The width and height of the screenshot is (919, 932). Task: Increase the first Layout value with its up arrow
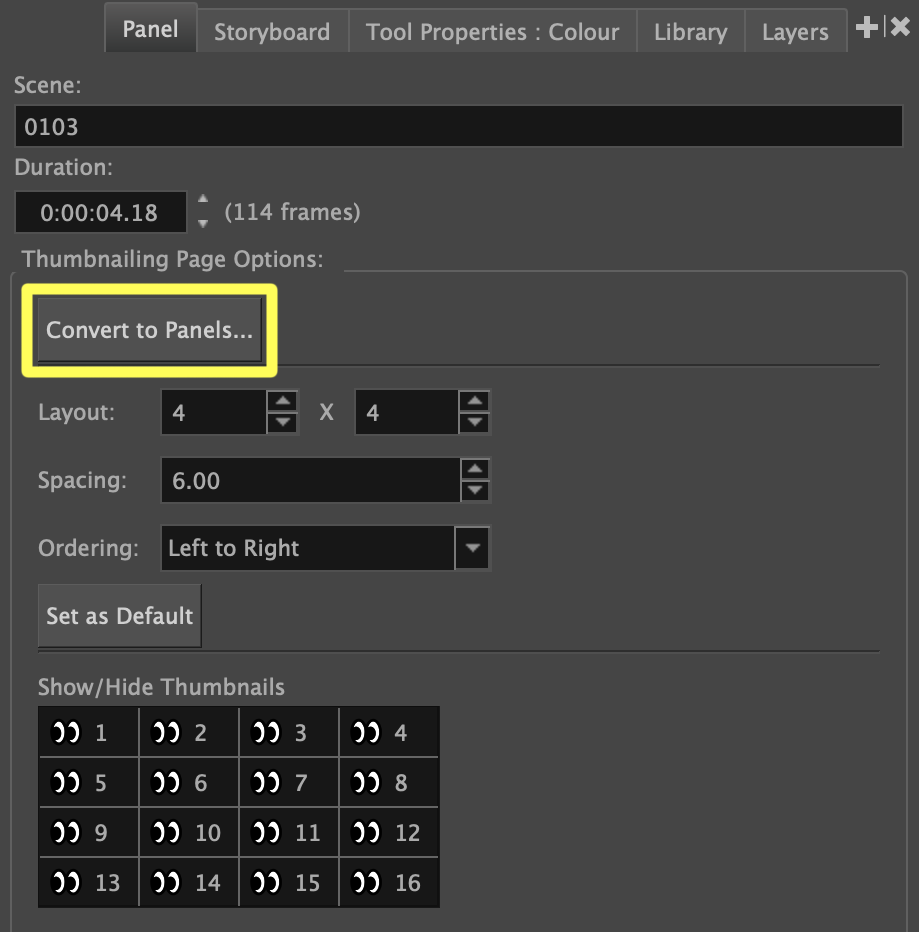[281, 400]
